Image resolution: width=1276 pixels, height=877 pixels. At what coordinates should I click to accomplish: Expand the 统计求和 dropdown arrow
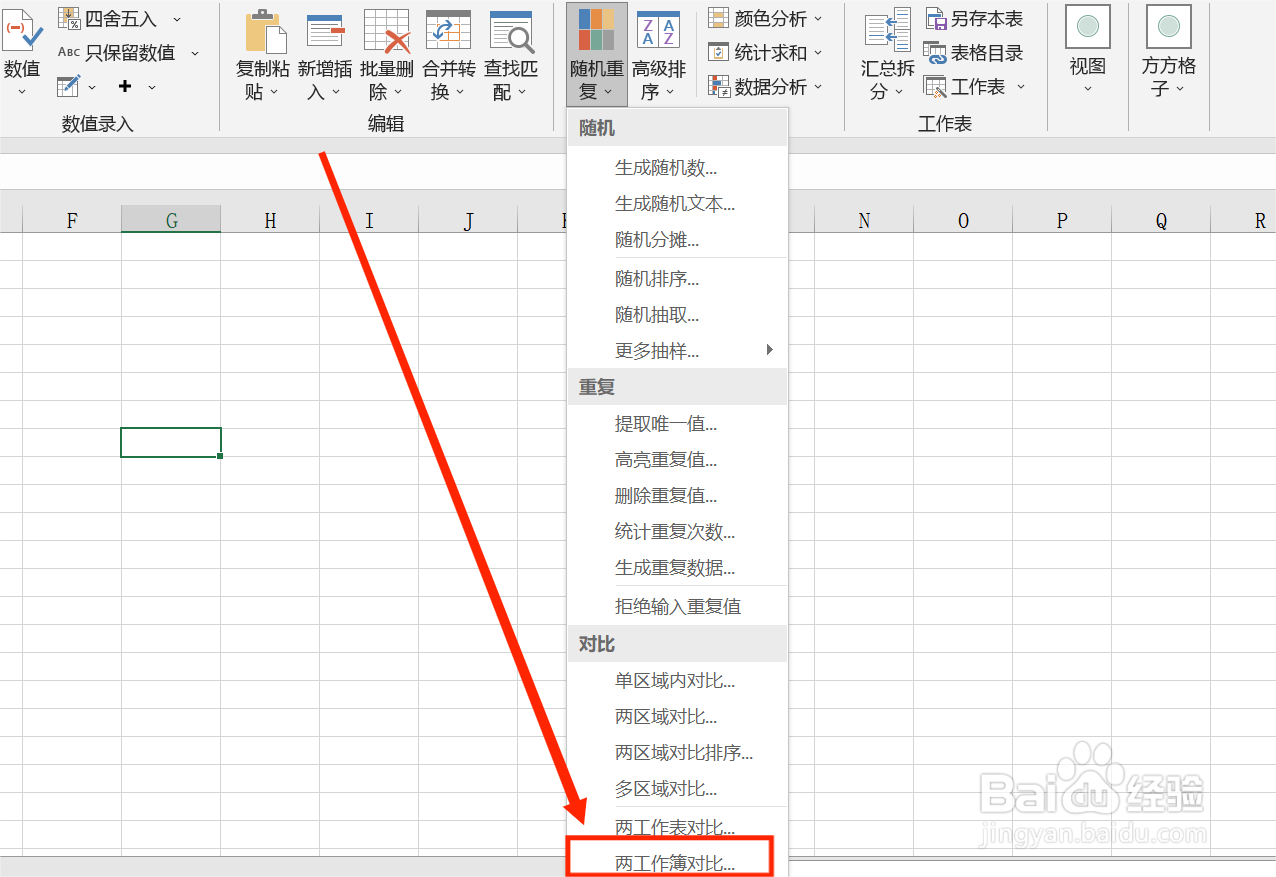818,53
